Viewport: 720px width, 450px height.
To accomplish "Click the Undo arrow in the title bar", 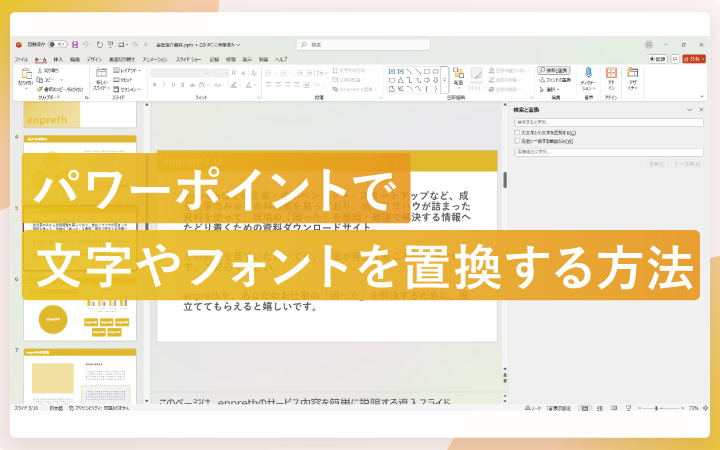I will click(x=86, y=45).
